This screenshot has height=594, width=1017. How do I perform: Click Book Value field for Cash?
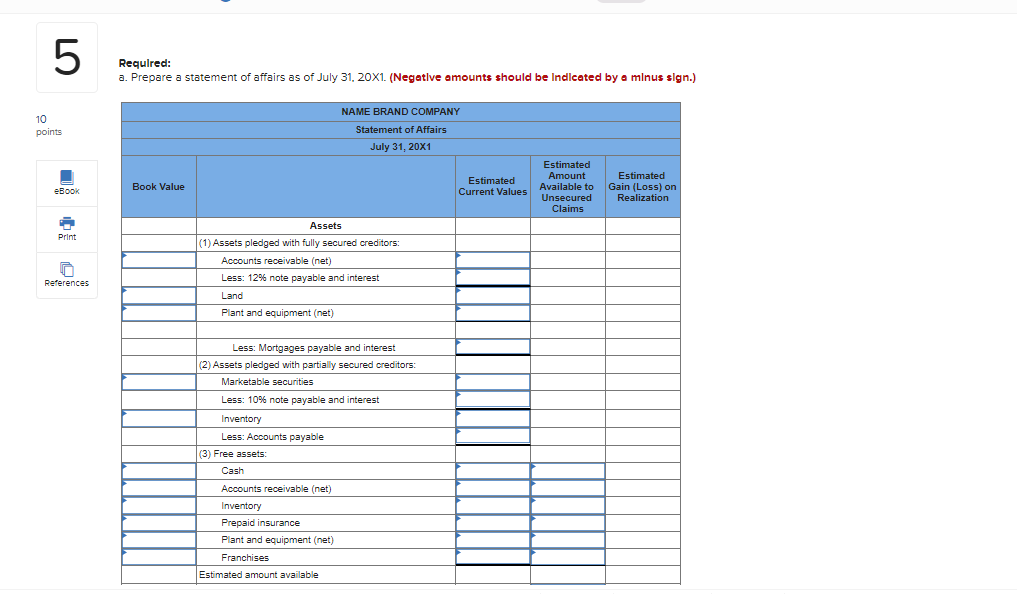pos(159,471)
